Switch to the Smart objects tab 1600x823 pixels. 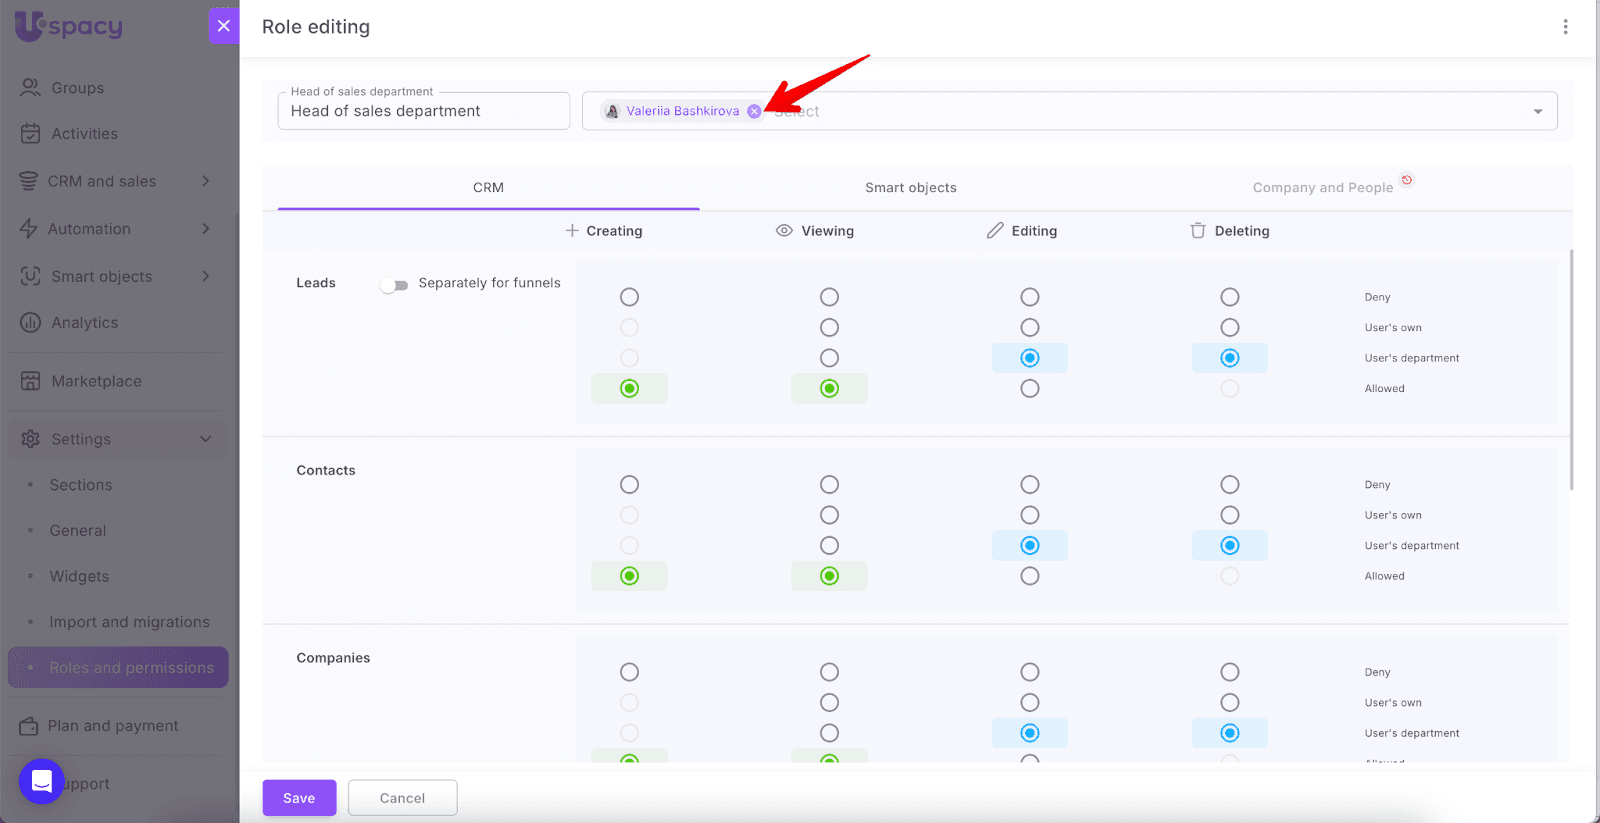(x=910, y=188)
